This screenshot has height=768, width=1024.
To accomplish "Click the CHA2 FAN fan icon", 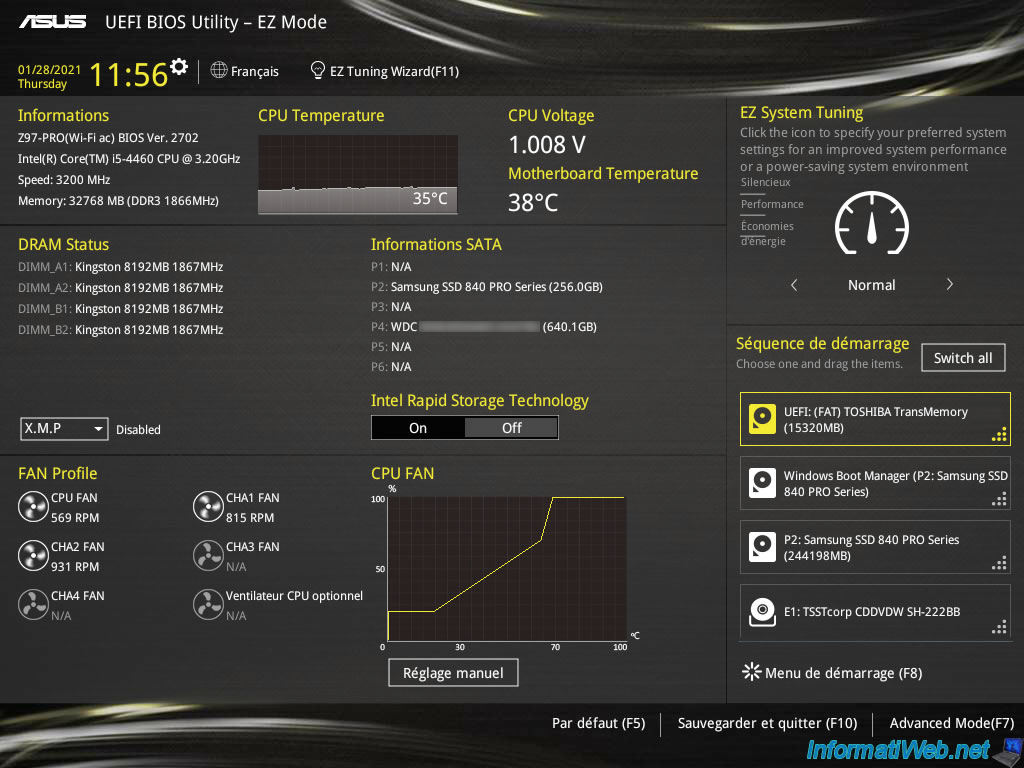I will click(x=33, y=556).
